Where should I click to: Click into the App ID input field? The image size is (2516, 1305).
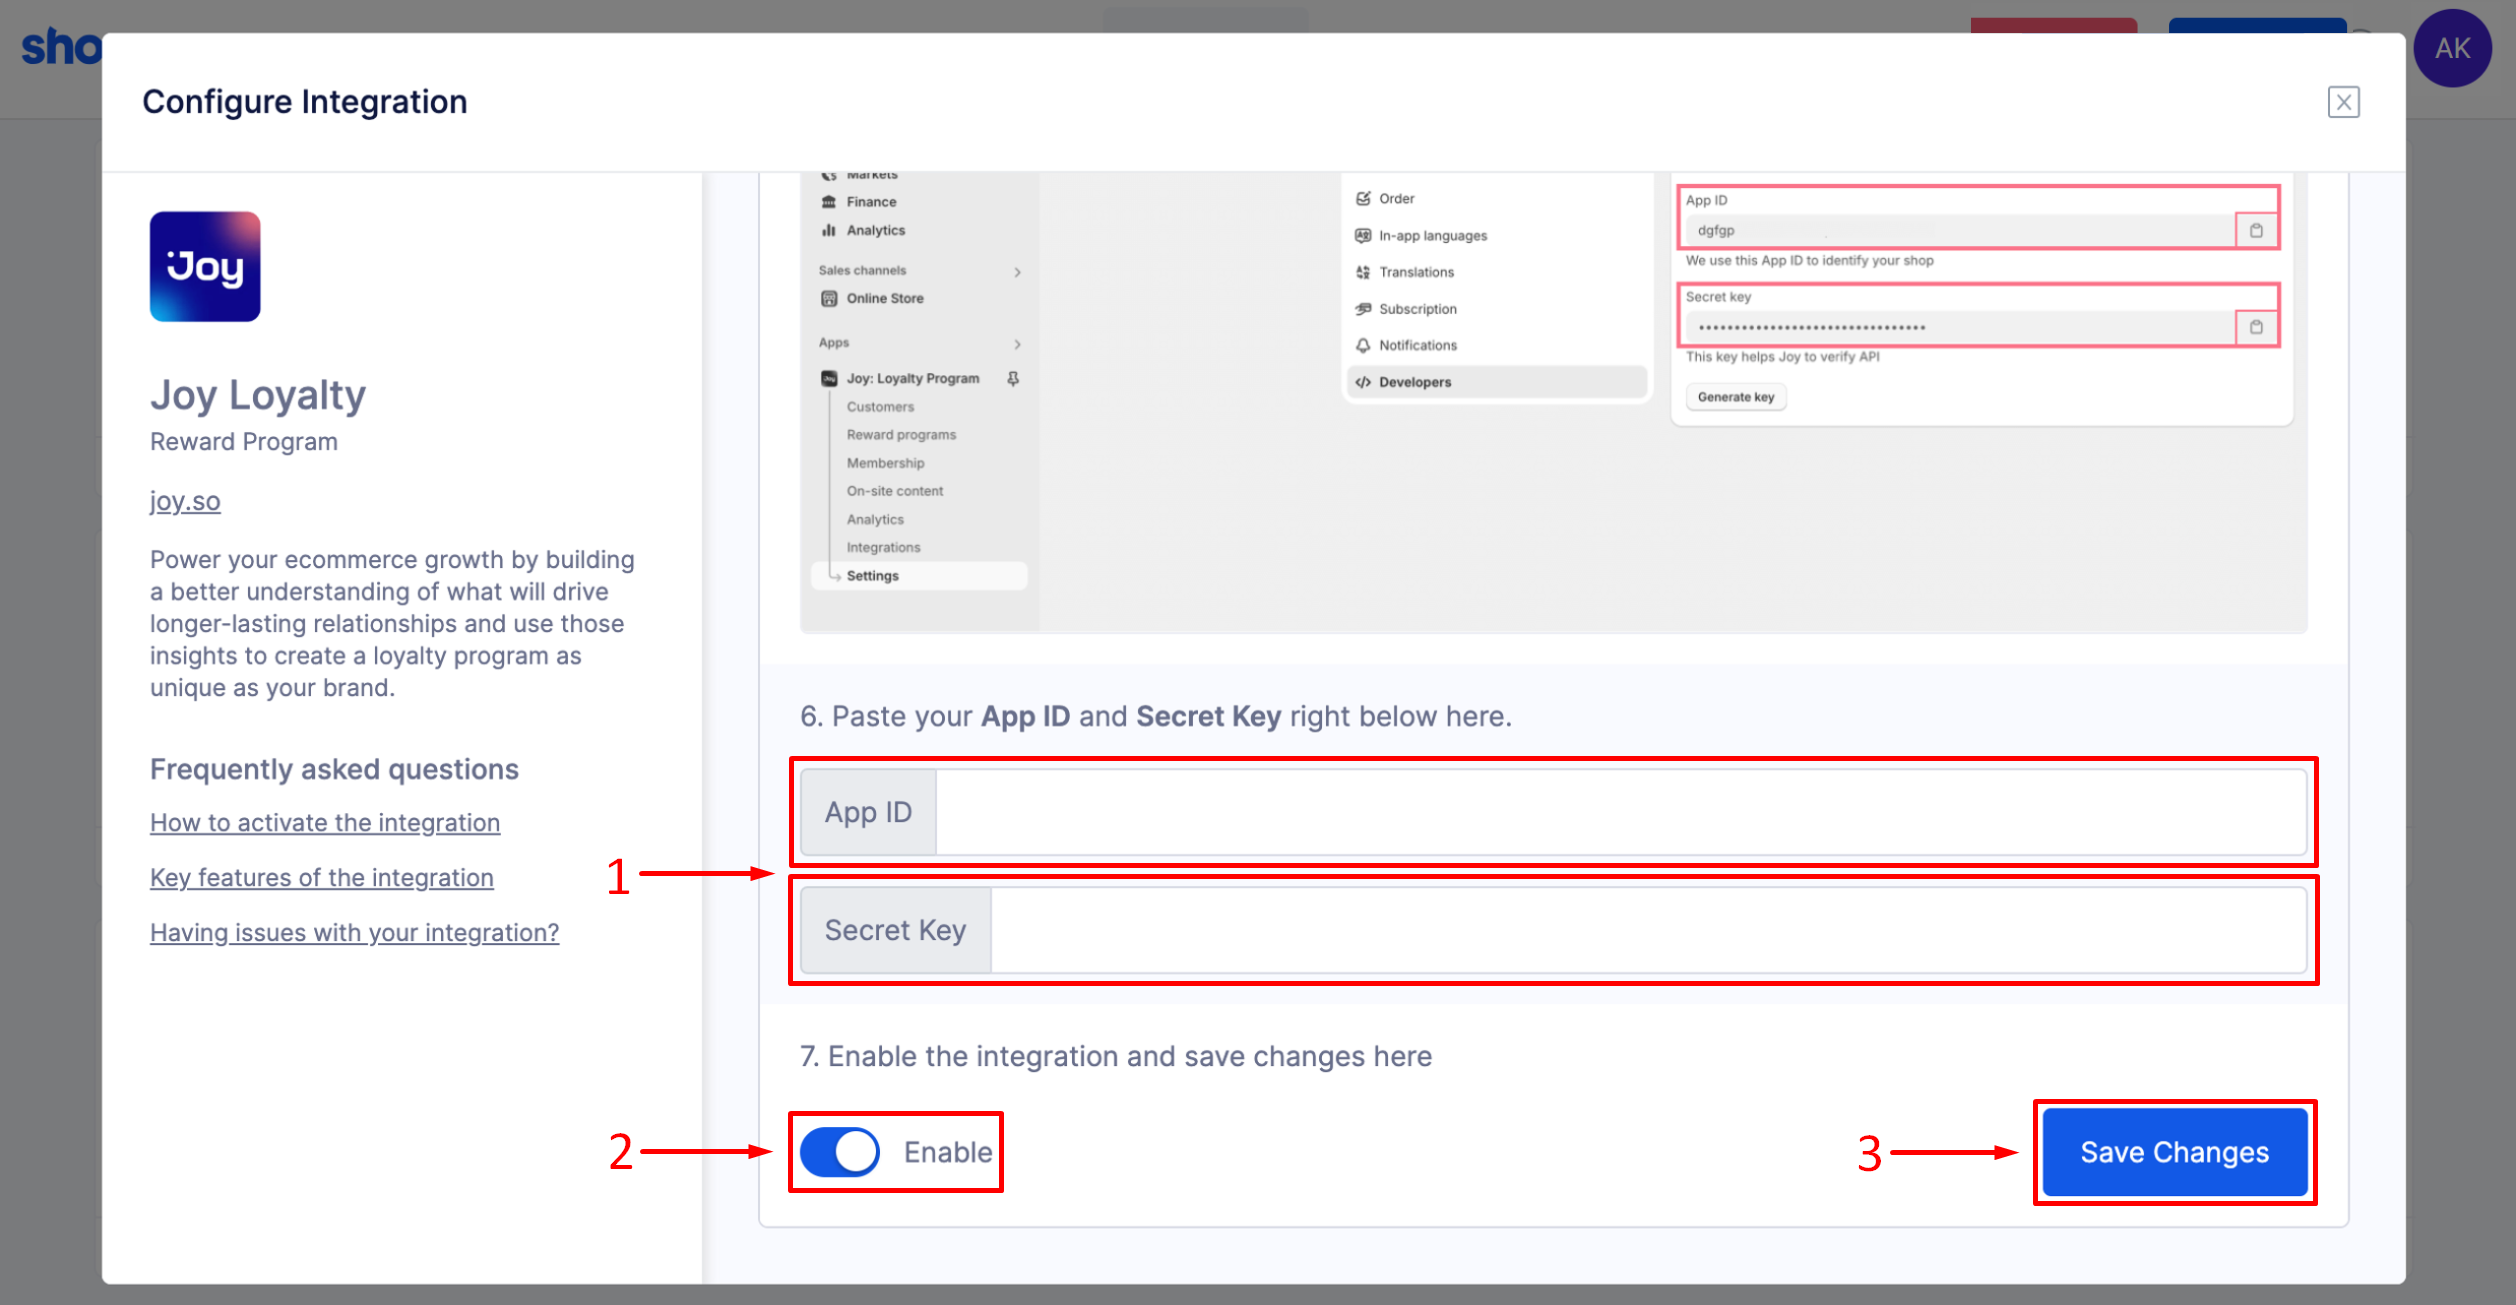point(1620,812)
